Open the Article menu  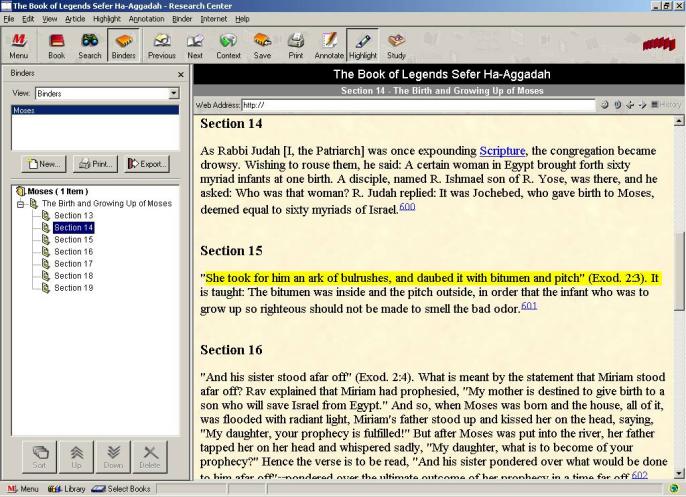point(75,19)
